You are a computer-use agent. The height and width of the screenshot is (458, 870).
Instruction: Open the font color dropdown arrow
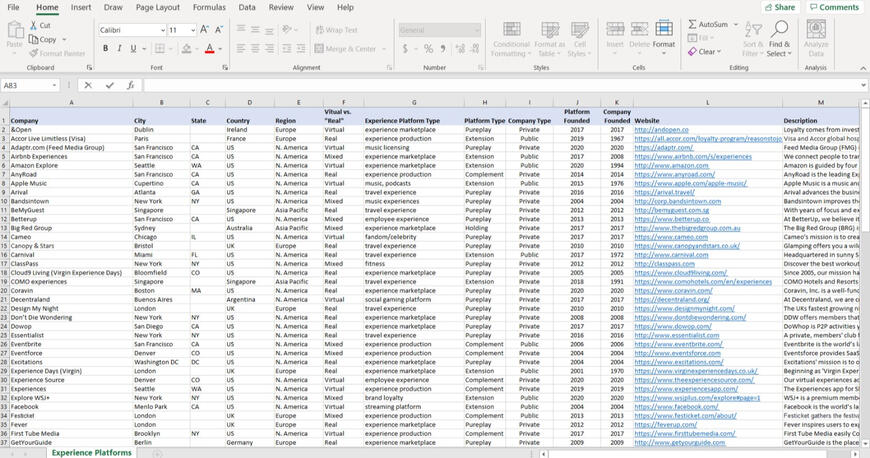(220, 48)
